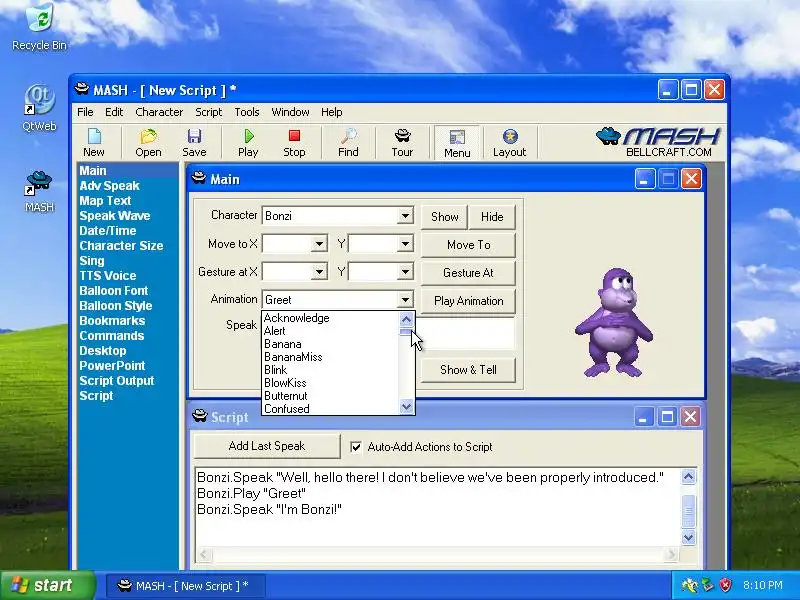Choose BlowKiss from animation list
Image resolution: width=800 pixels, height=600 pixels.
point(330,383)
